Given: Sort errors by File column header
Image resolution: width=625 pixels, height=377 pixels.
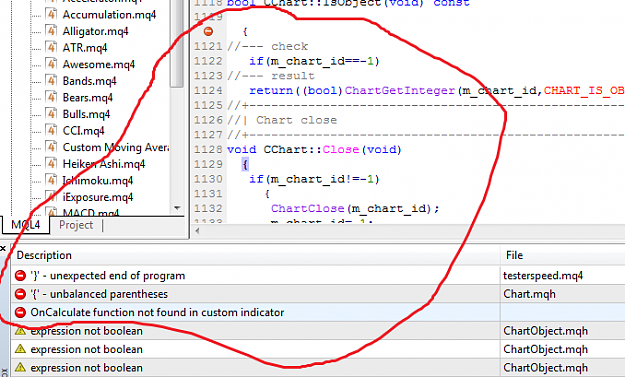Looking at the screenshot, I should [563, 255].
